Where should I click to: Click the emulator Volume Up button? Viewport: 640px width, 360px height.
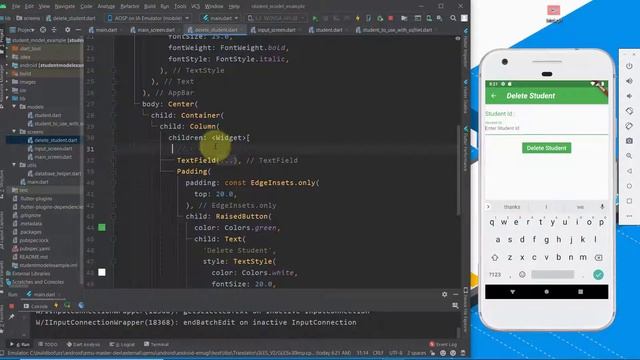[629, 81]
